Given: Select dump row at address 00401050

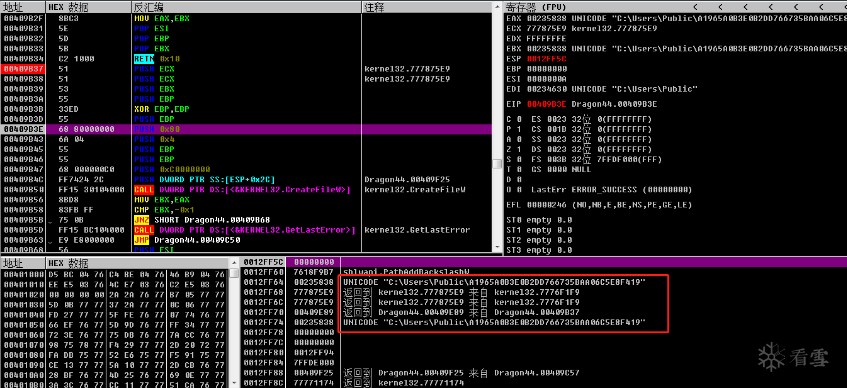Looking at the screenshot, I should (x=114, y=324).
